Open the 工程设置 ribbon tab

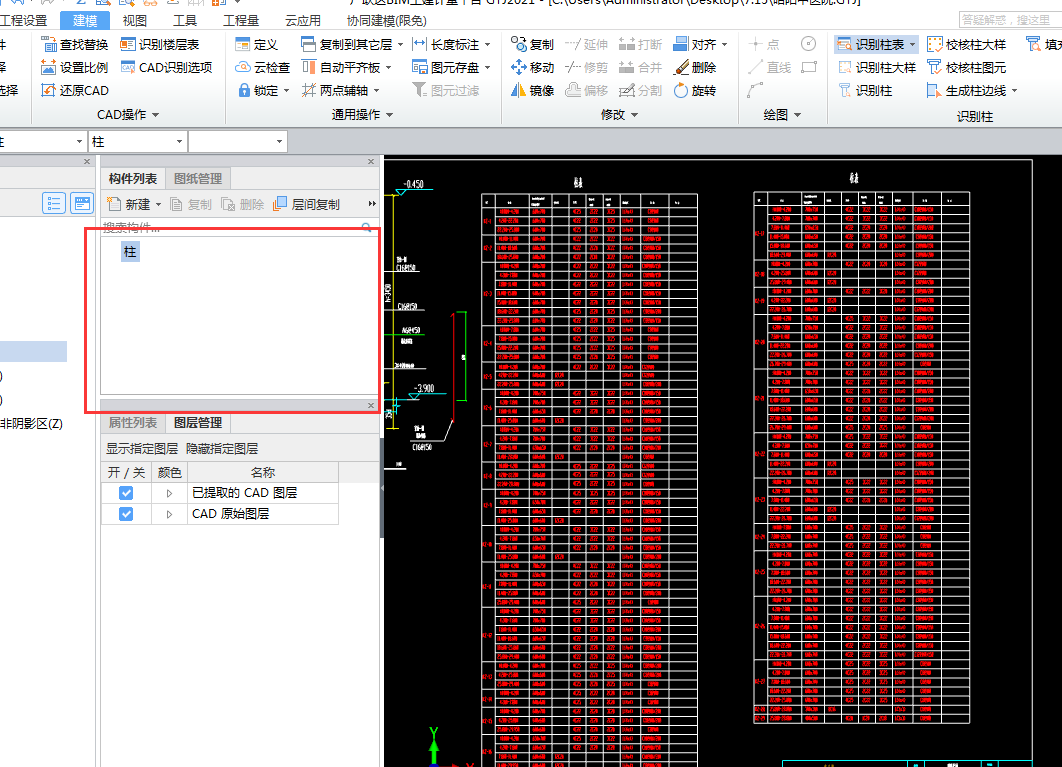(x=24, y=21)
